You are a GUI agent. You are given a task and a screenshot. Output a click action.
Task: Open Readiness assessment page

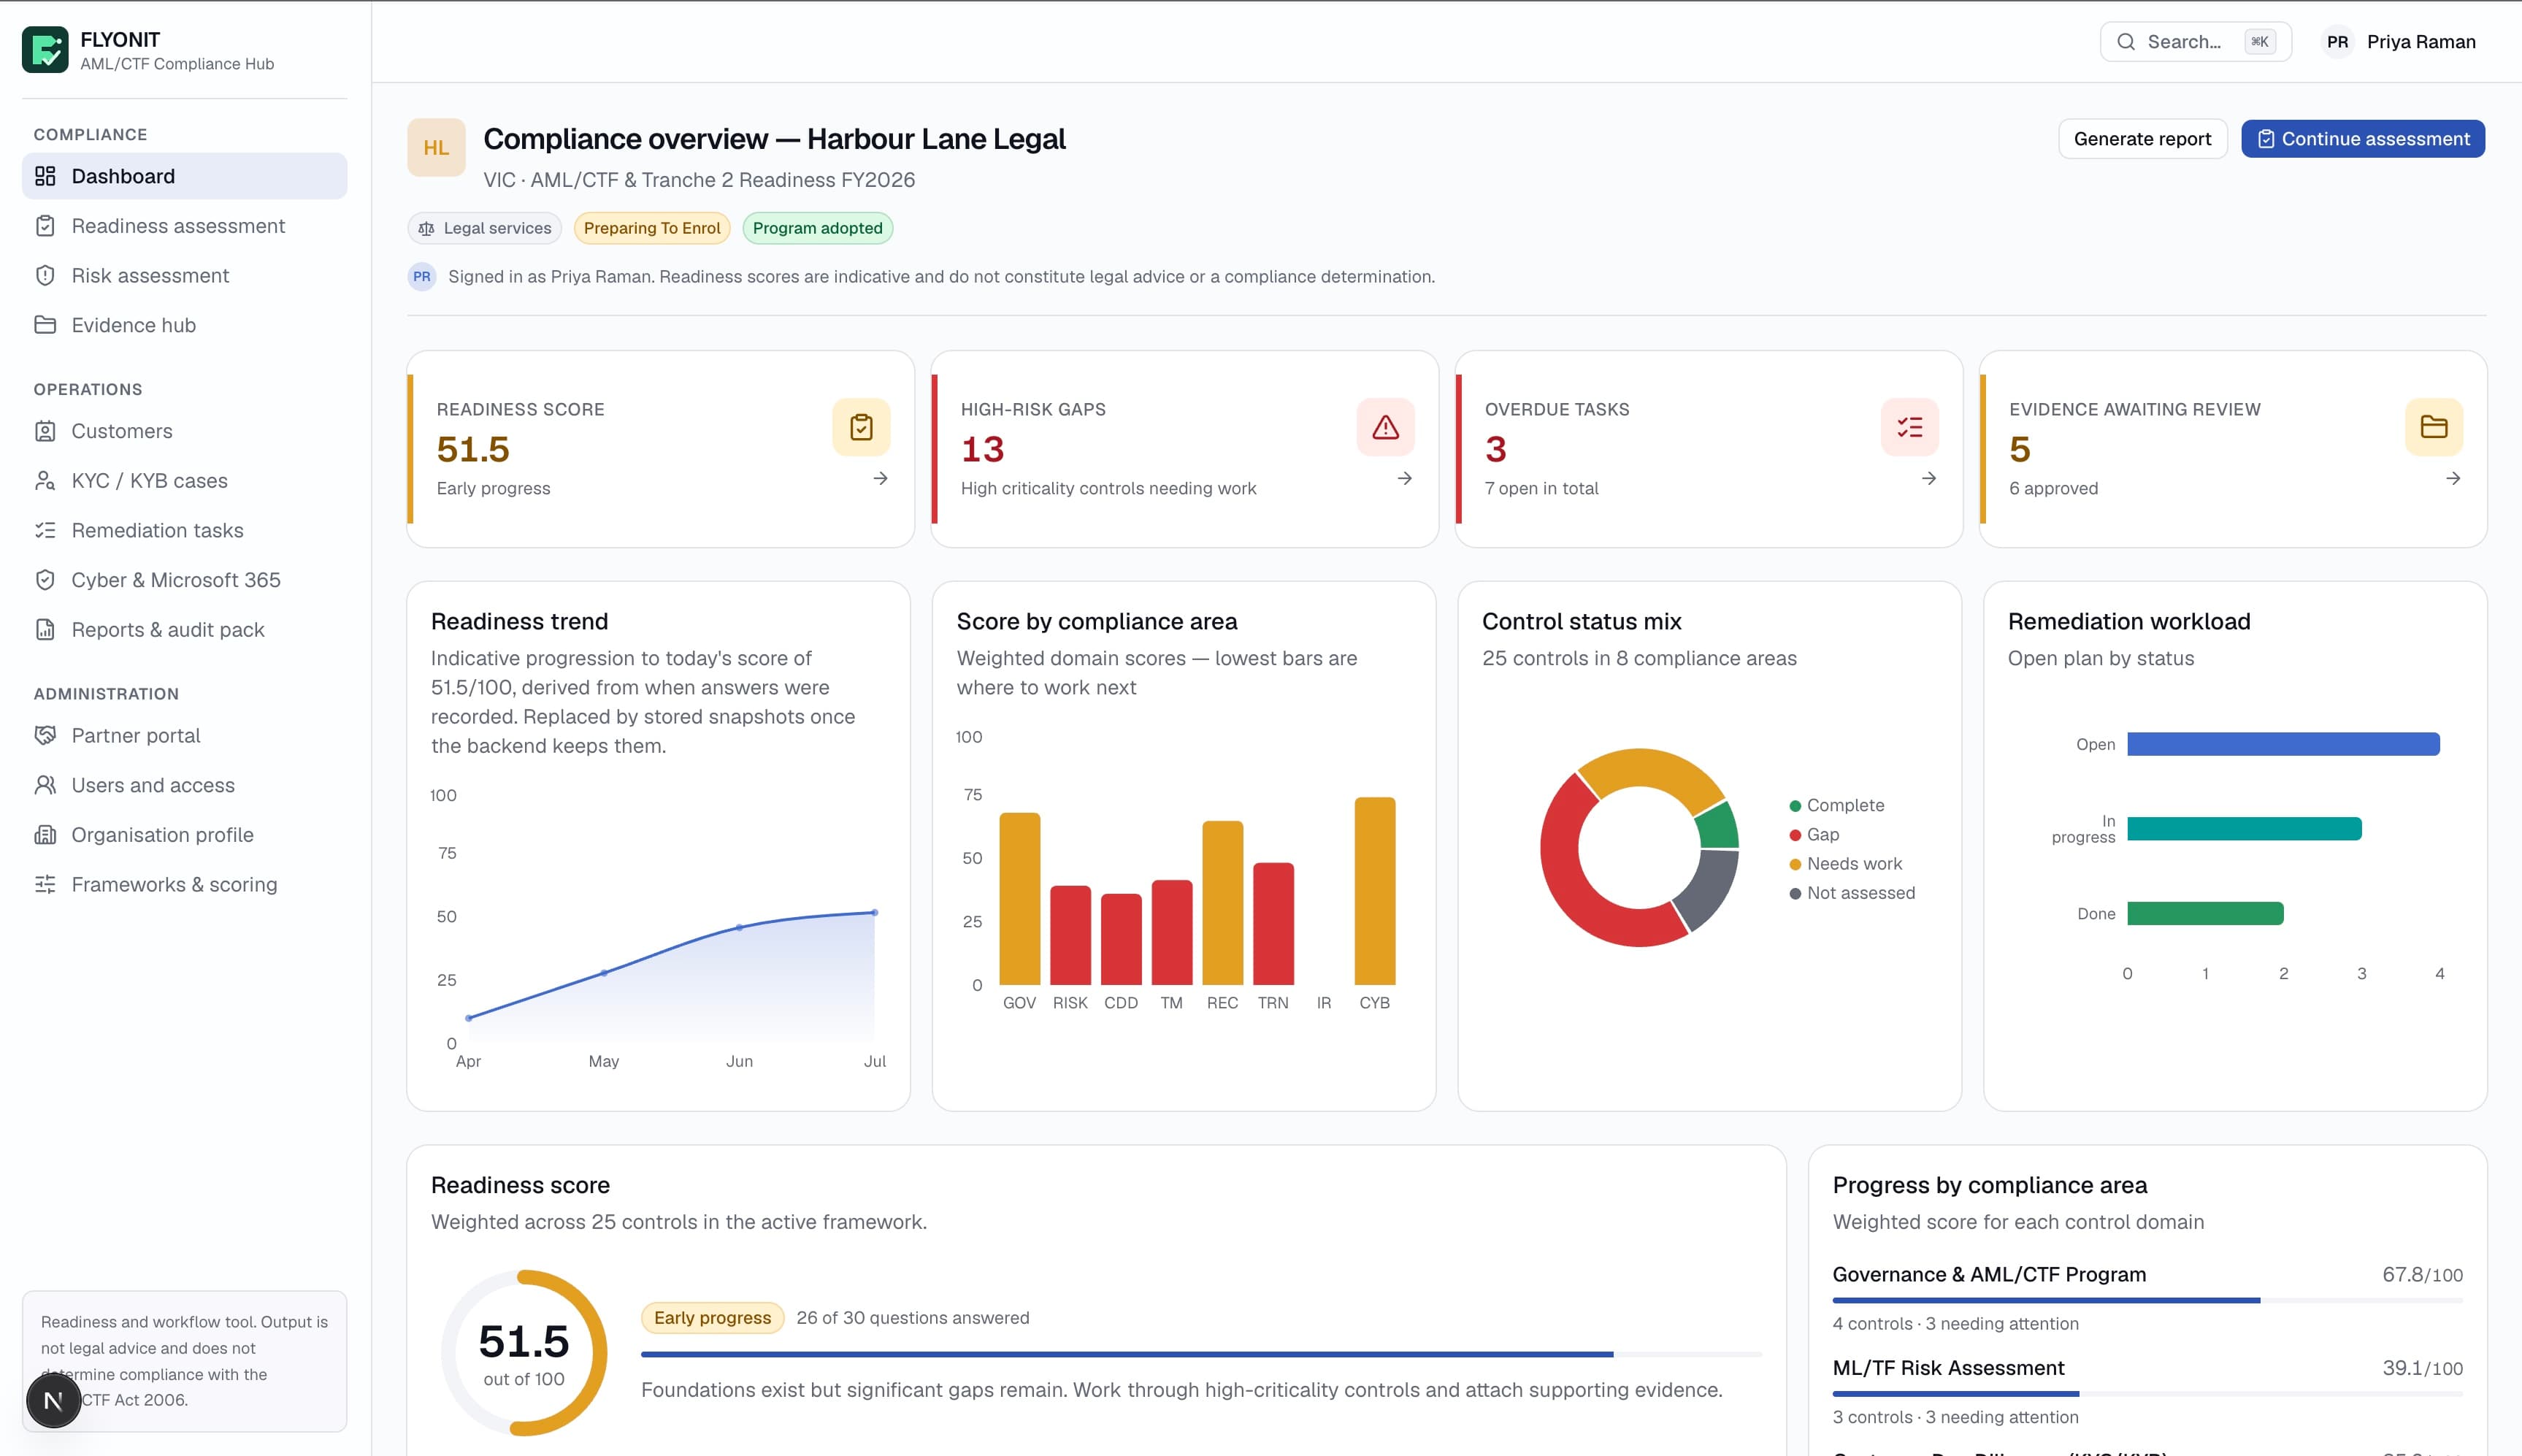click(x=184, y=226)
